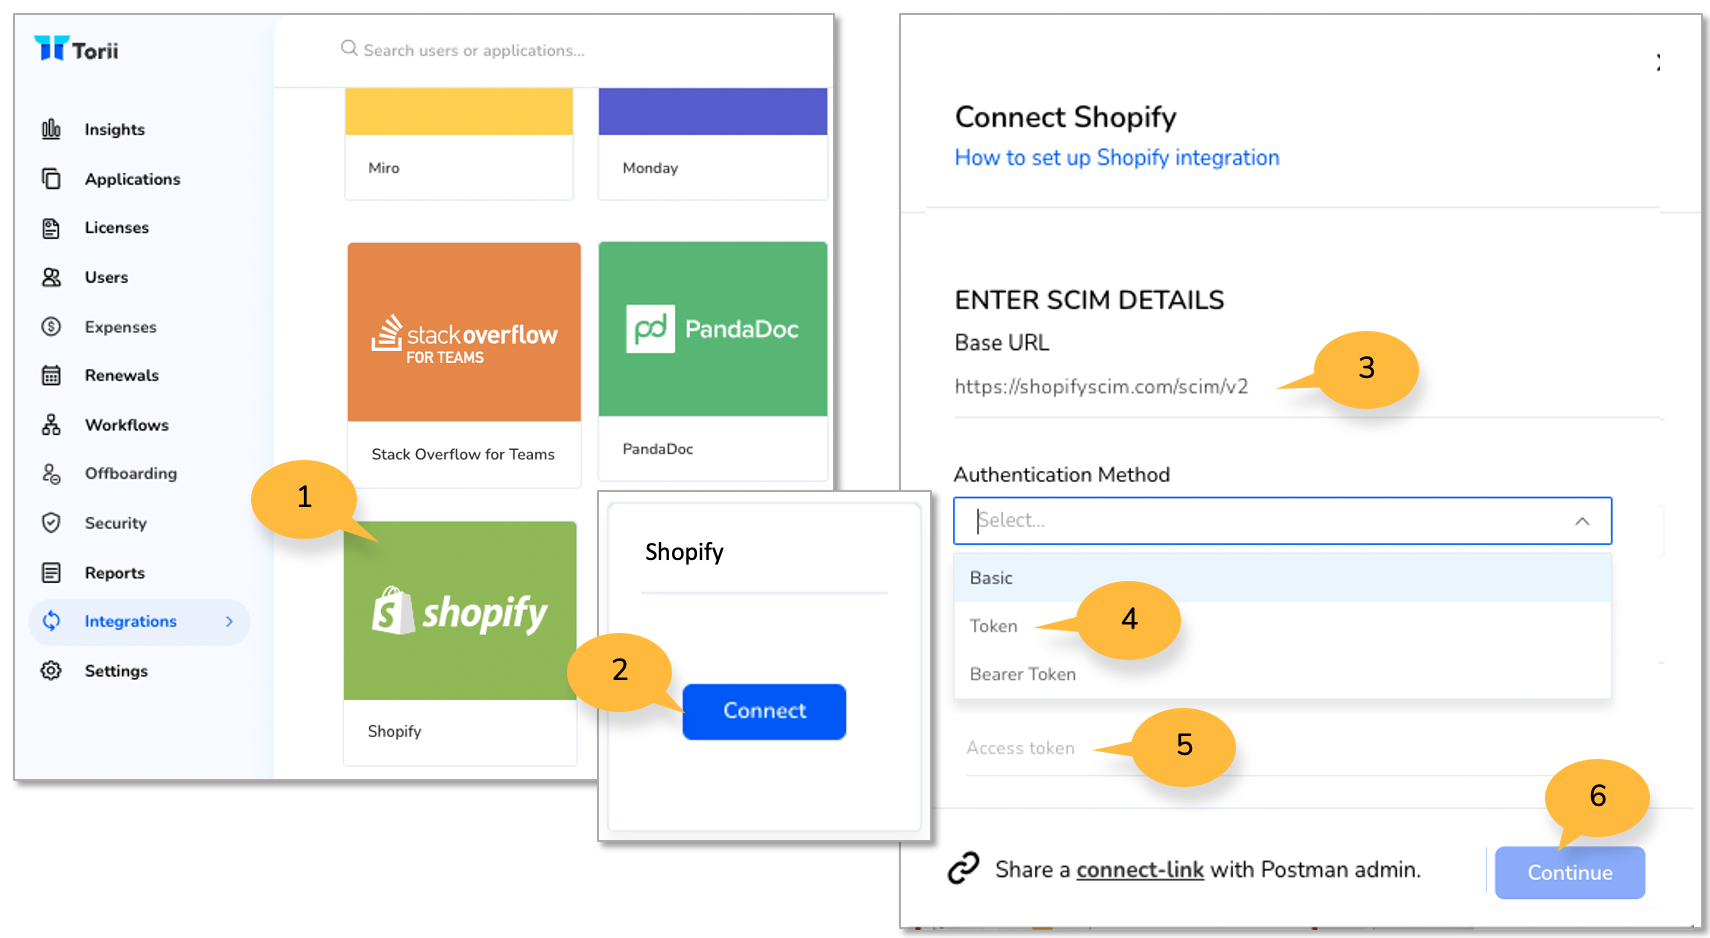This screenshot has width=1710, height=938.
Task: Open the Authentication Method select box
Action: [x=1282, y=521]
